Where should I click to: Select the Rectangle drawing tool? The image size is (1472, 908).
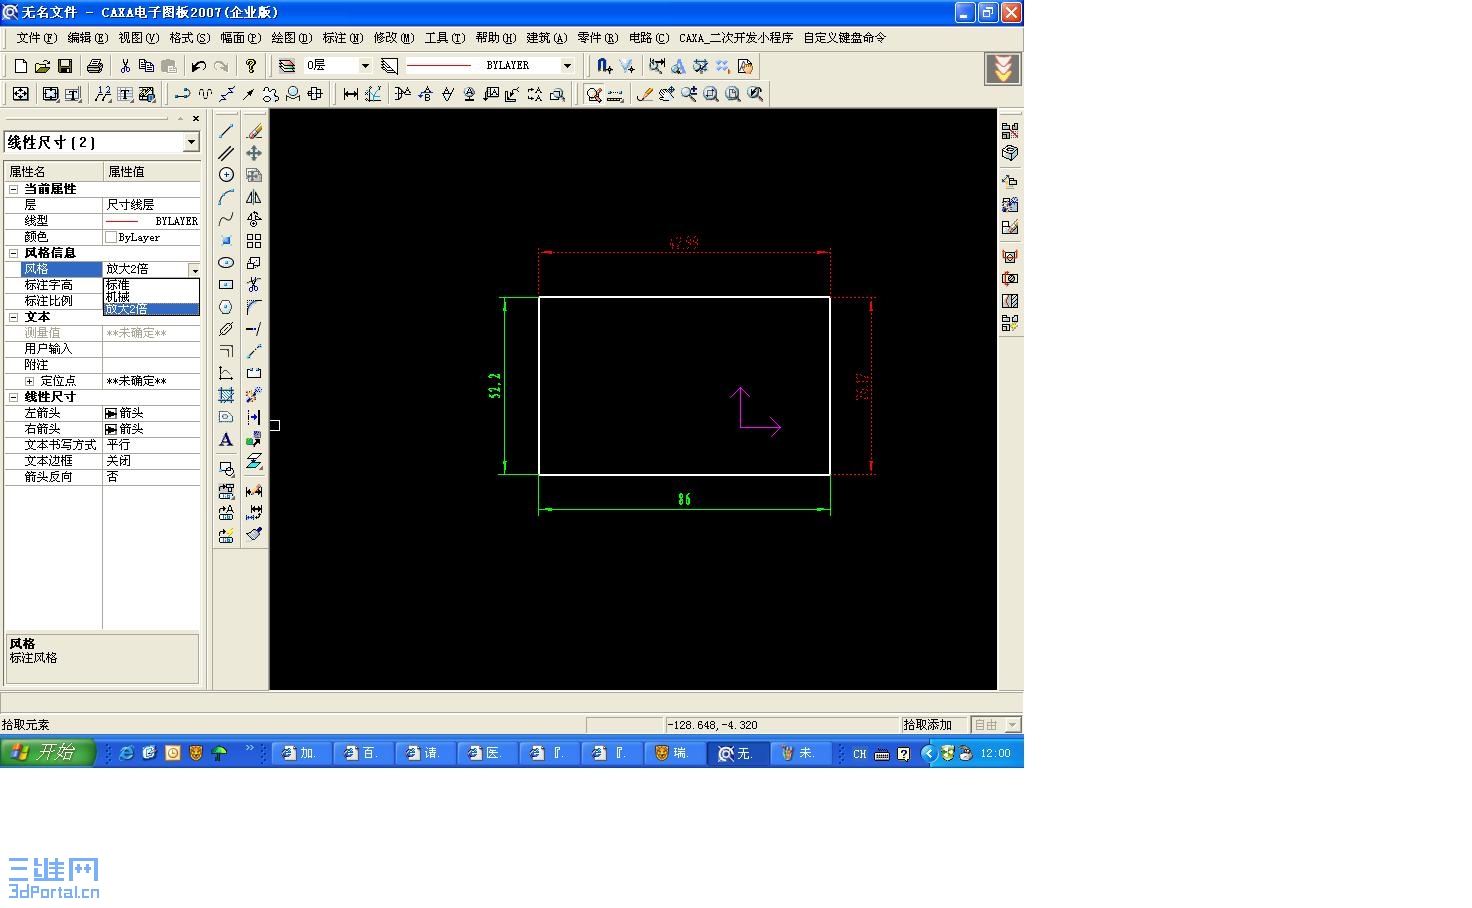pos(226,285)
